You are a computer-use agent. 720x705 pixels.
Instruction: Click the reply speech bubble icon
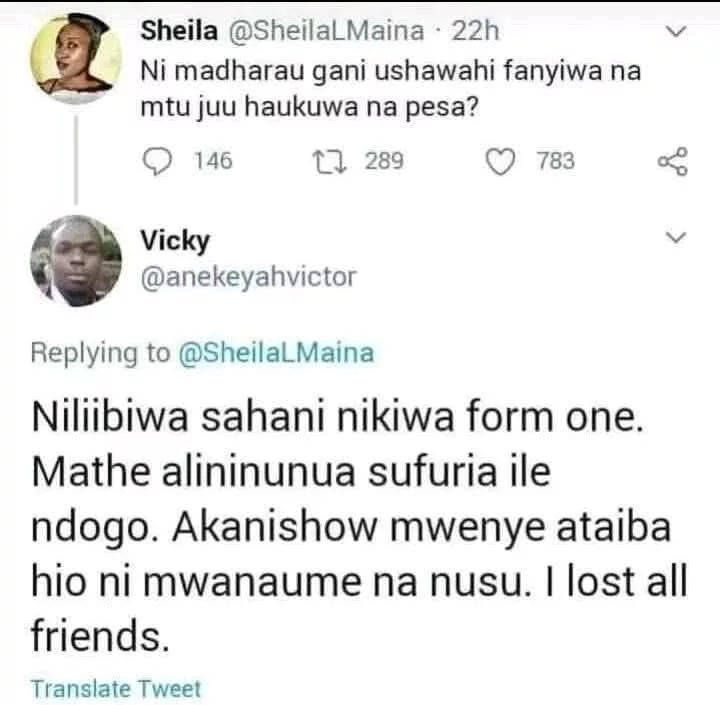point(157,161)
